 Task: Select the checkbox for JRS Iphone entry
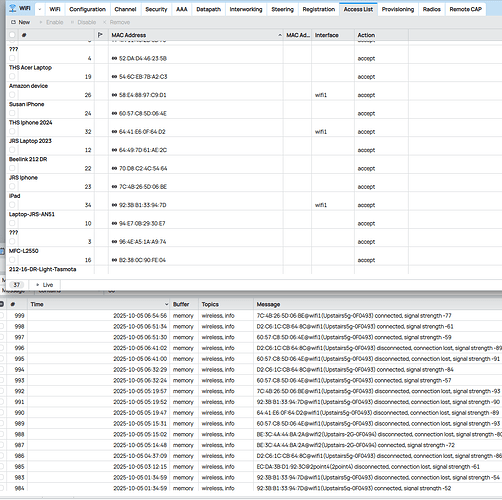12,186
